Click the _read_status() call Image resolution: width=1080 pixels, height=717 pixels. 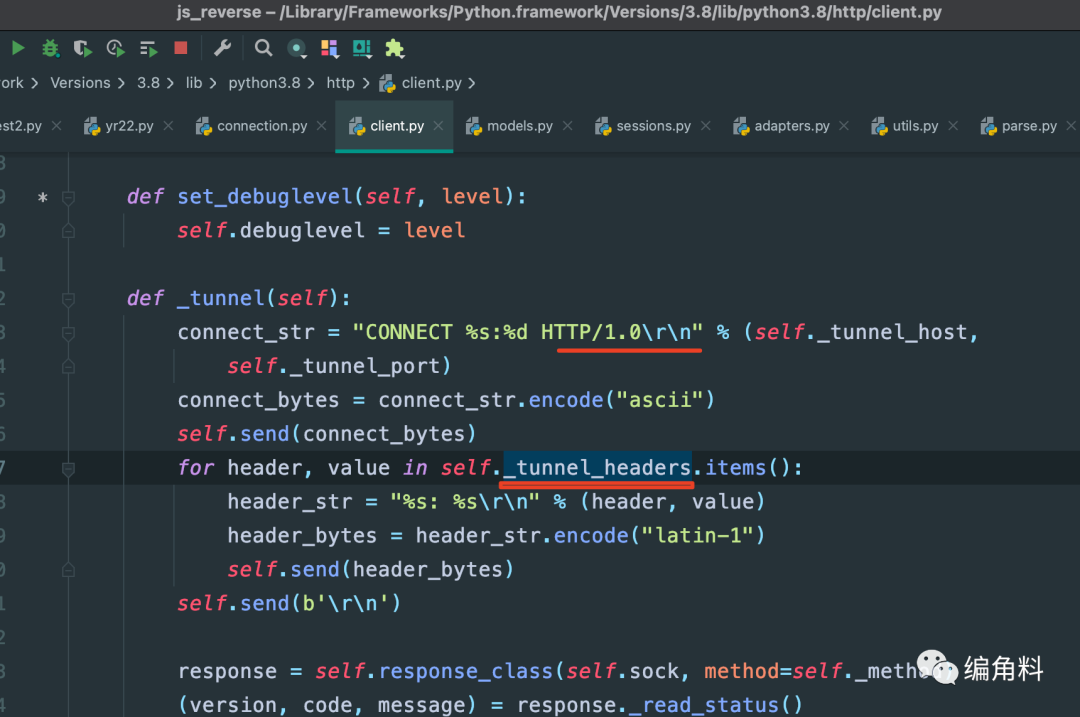pyautogui.click(x=716, y=705)
